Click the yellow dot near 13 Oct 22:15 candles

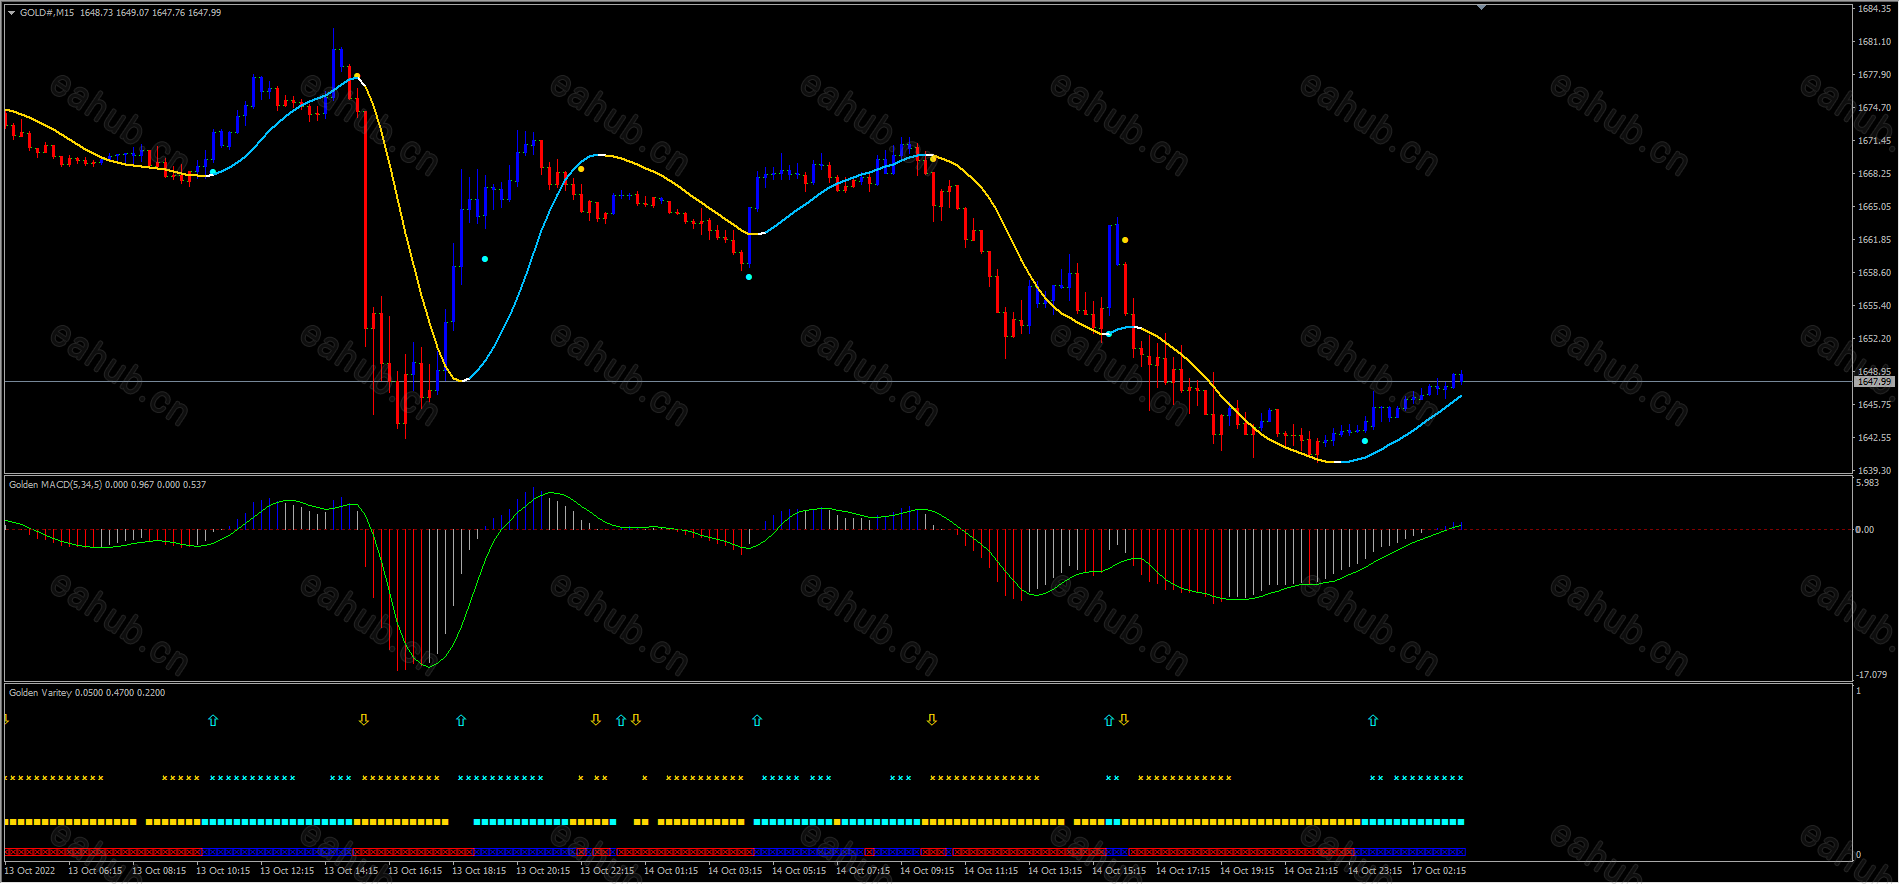click(581, 169)
